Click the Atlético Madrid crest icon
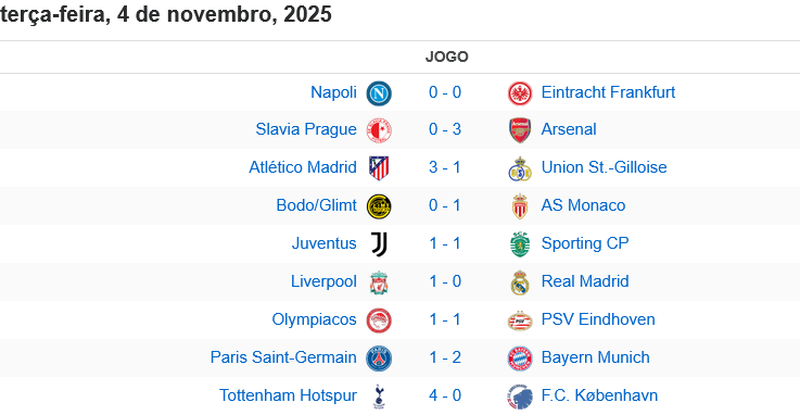Screen dimensions: 800x415 (379, 168)
